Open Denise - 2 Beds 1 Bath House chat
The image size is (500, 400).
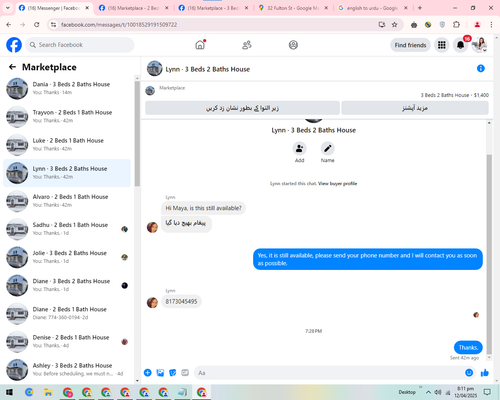coord(67,341)
